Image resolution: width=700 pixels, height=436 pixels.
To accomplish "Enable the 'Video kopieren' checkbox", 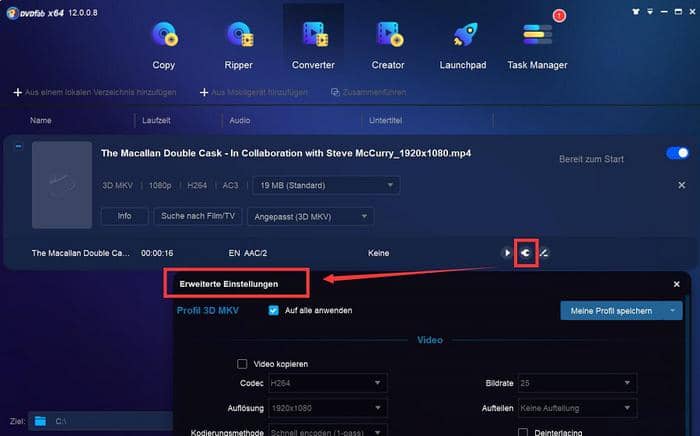I will (x=242, y=364).
